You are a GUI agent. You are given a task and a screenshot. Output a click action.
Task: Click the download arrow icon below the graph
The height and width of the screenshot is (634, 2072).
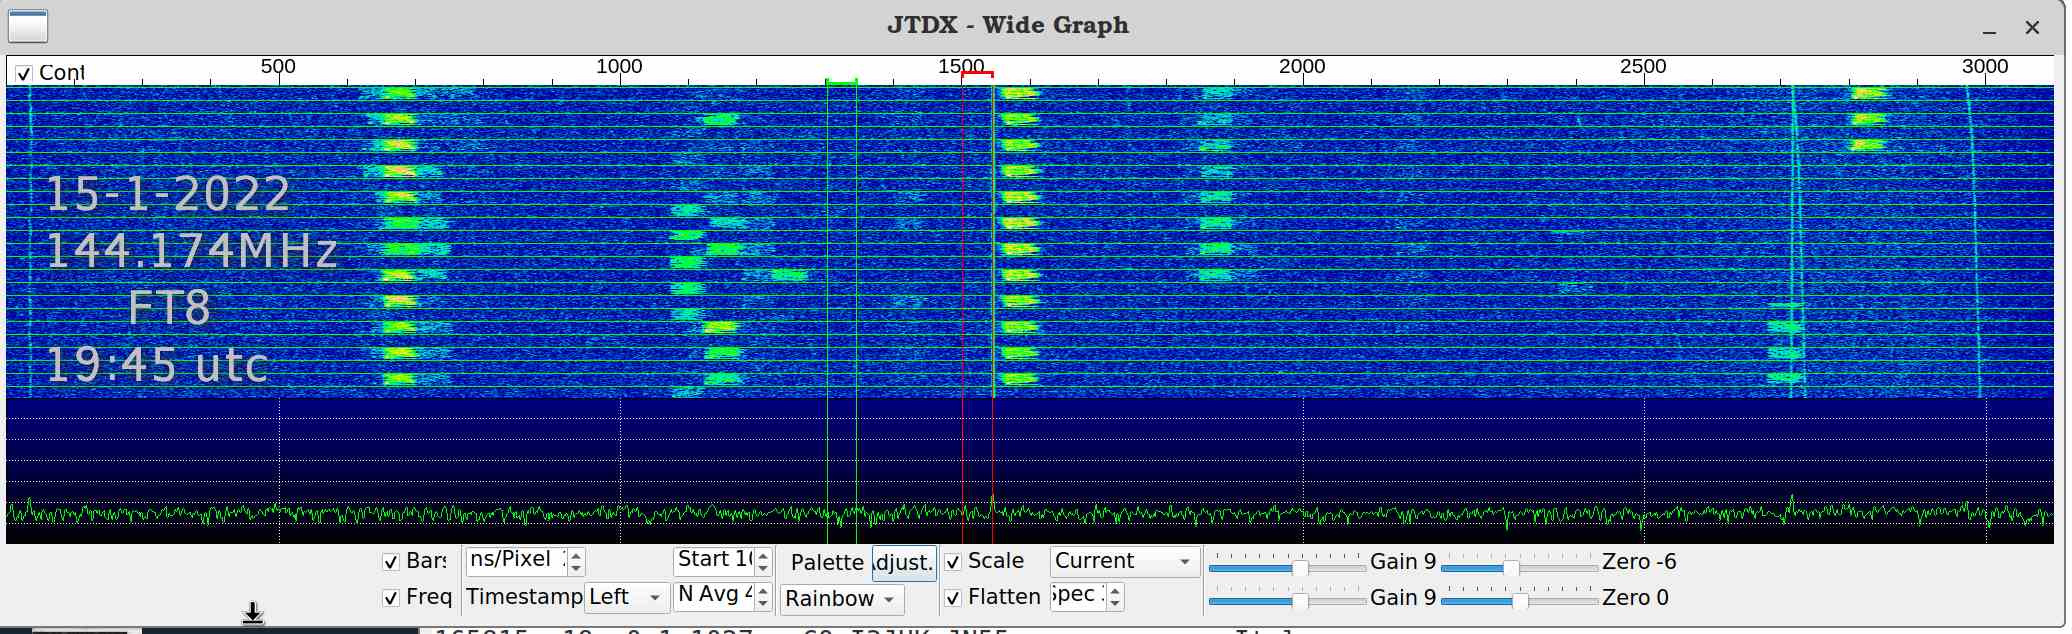pos(253,613)
